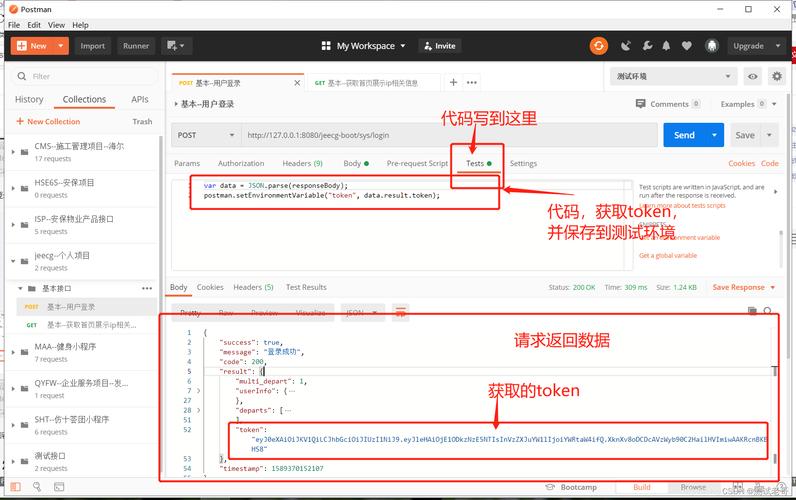Open the Send button dropdown arrow
Viewport: 796px width, 500px height.
714,135
